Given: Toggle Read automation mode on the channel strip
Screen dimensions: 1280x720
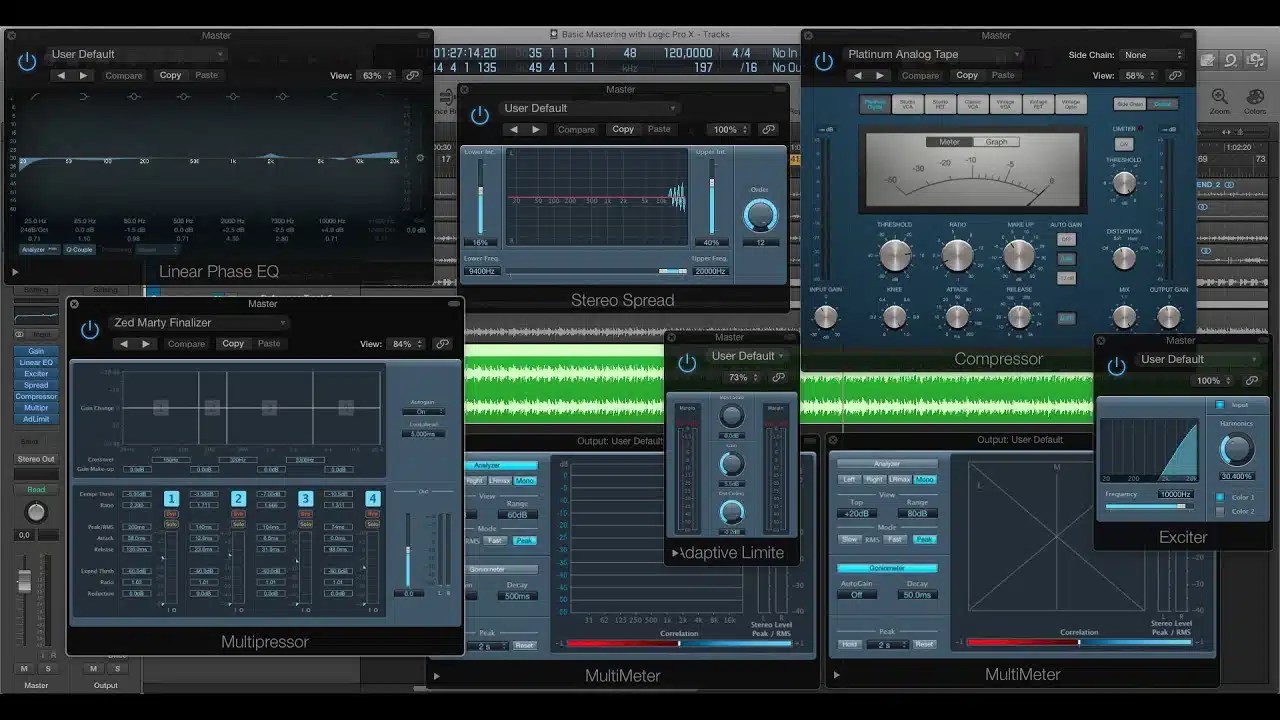Looking at the screenshot, I should tap(35, 489).
